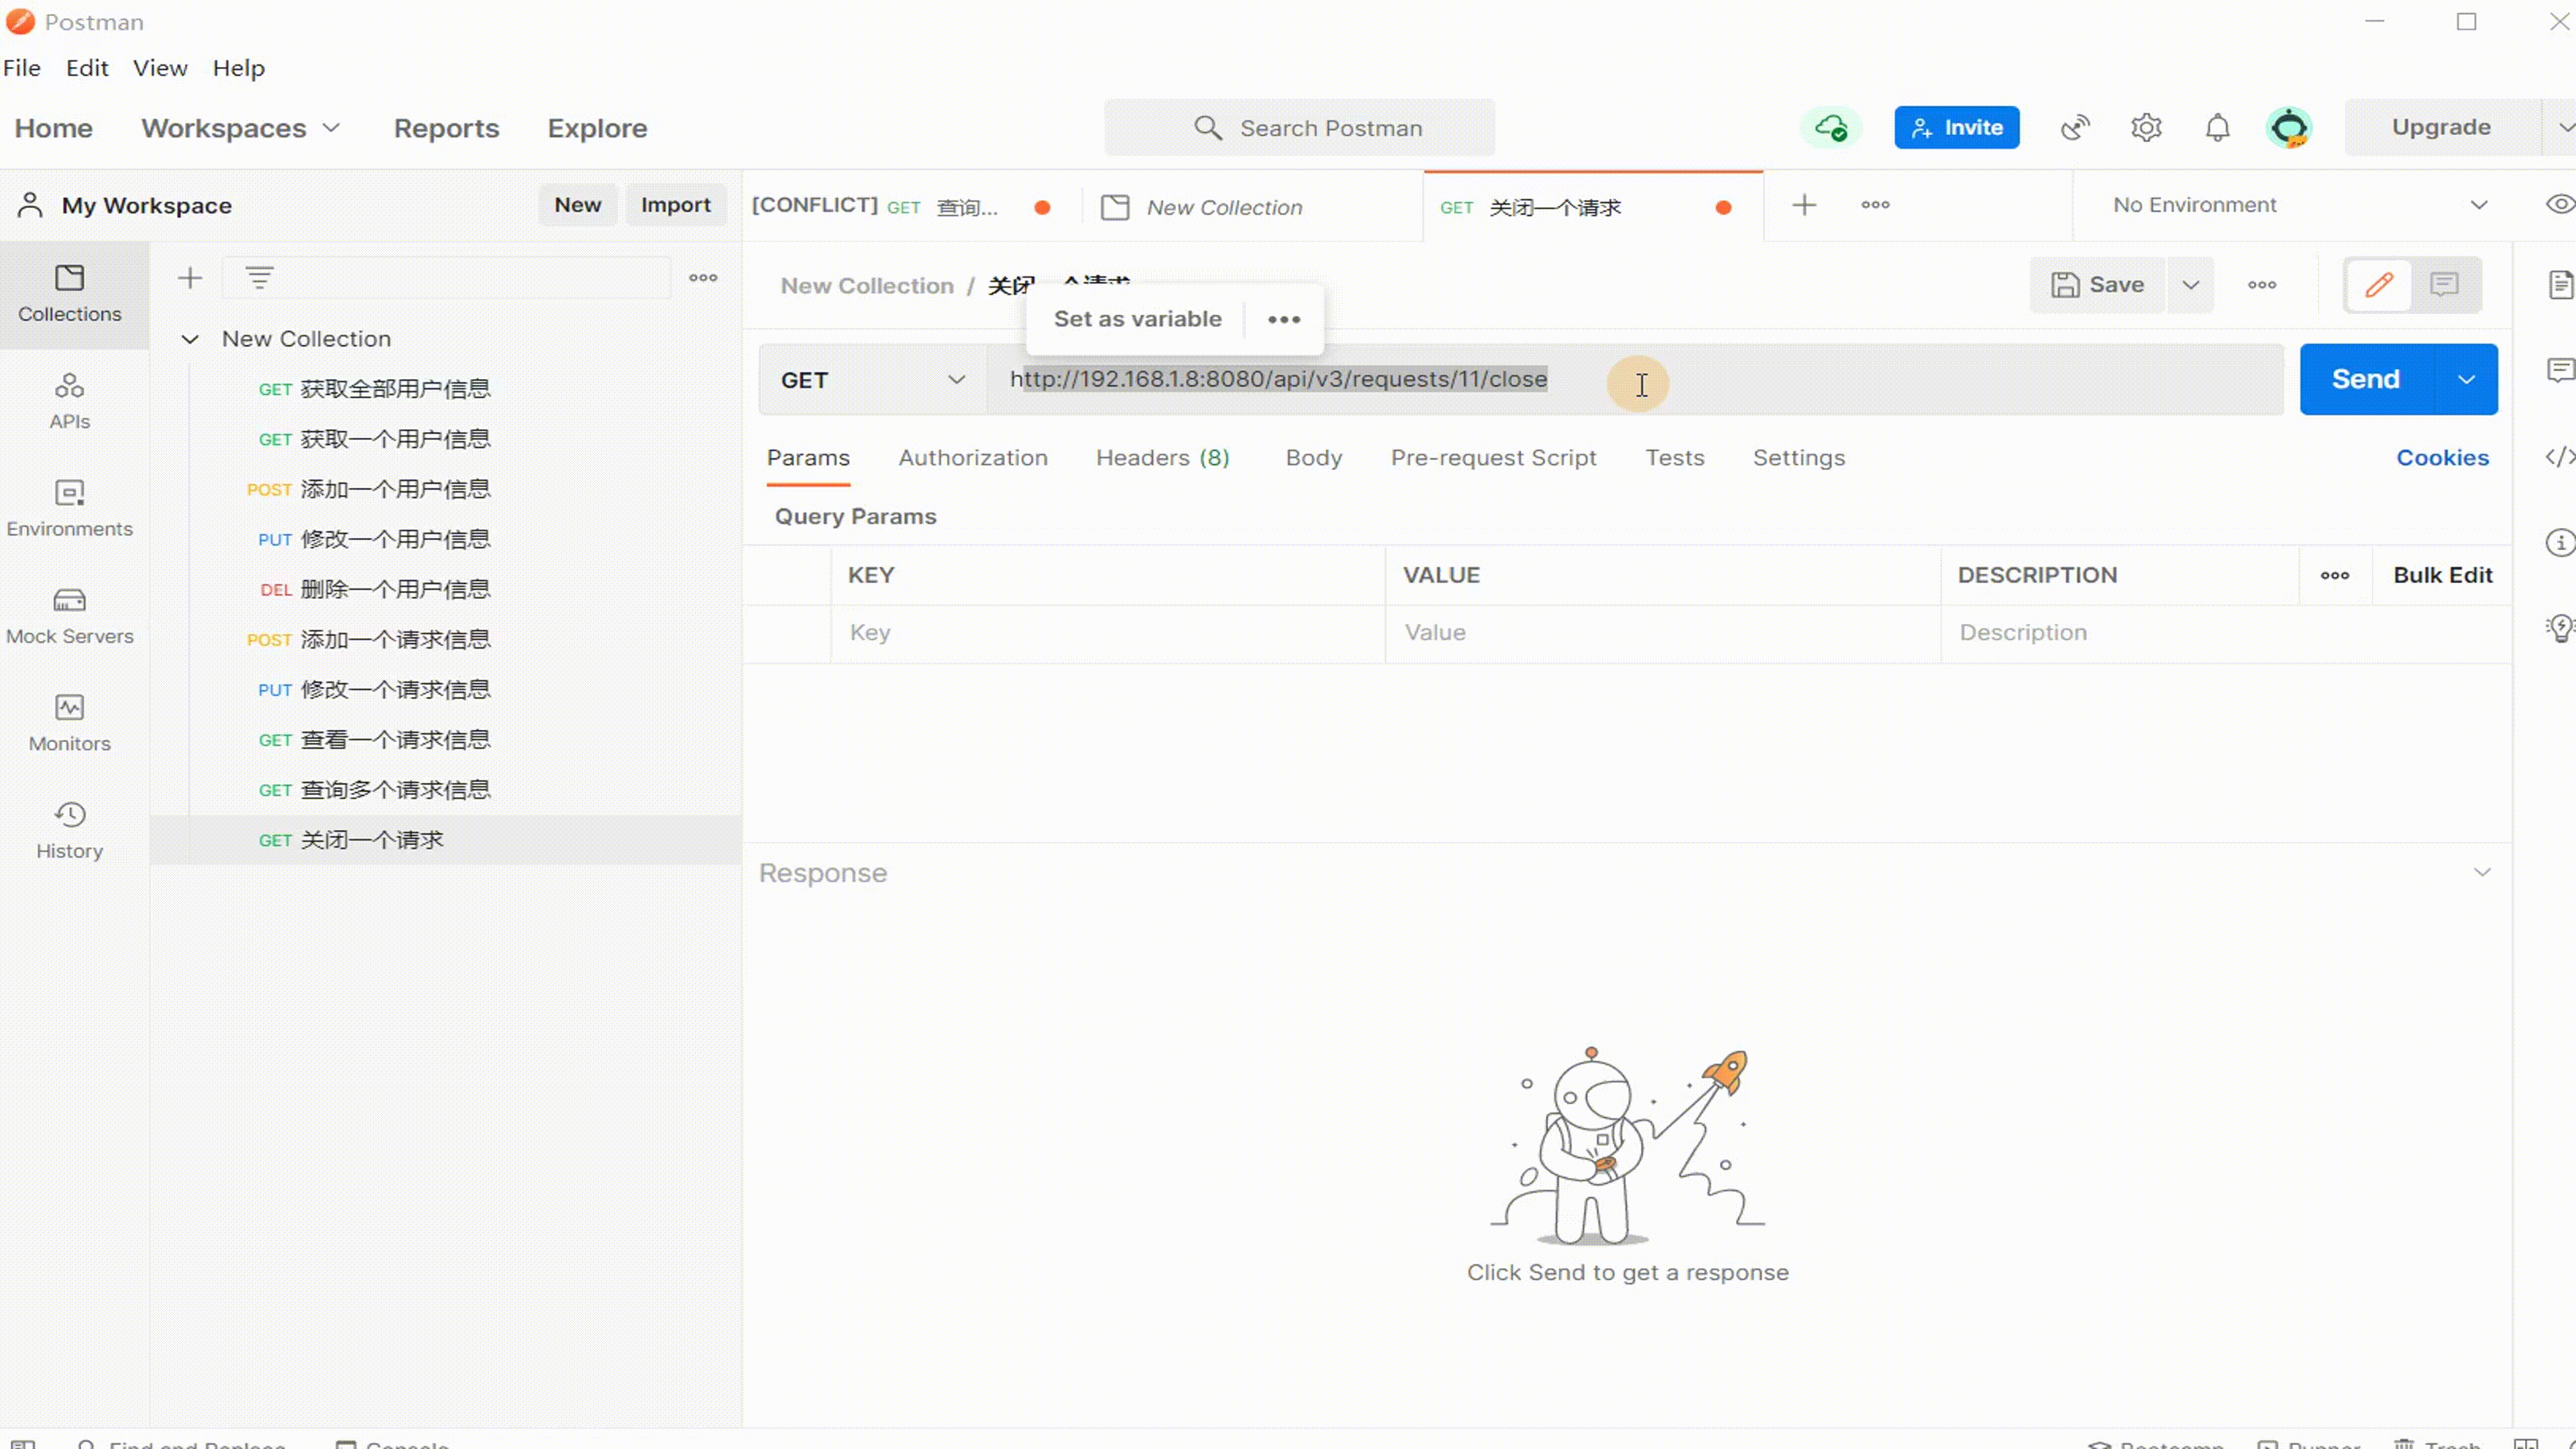Switch to the Headers (8) tab

[1162, 457]
